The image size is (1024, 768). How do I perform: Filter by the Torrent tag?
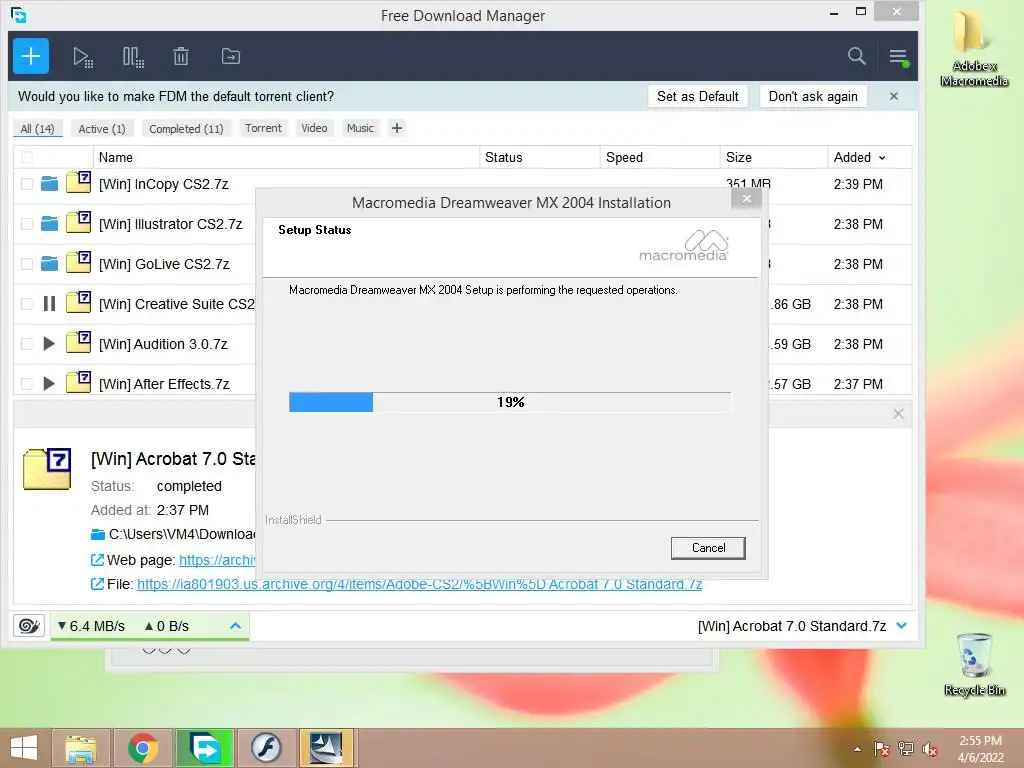coord(263,128)
